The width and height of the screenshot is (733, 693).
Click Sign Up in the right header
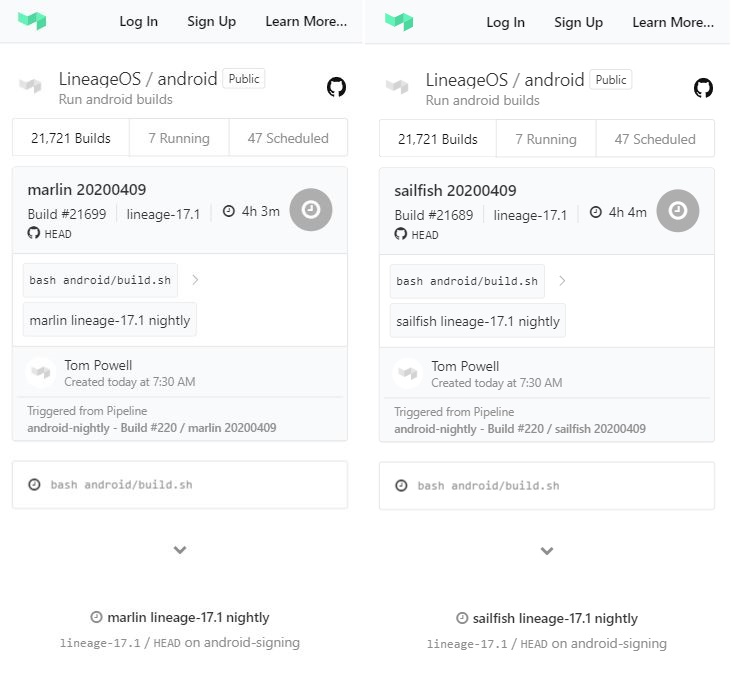[x=579, y=22]
